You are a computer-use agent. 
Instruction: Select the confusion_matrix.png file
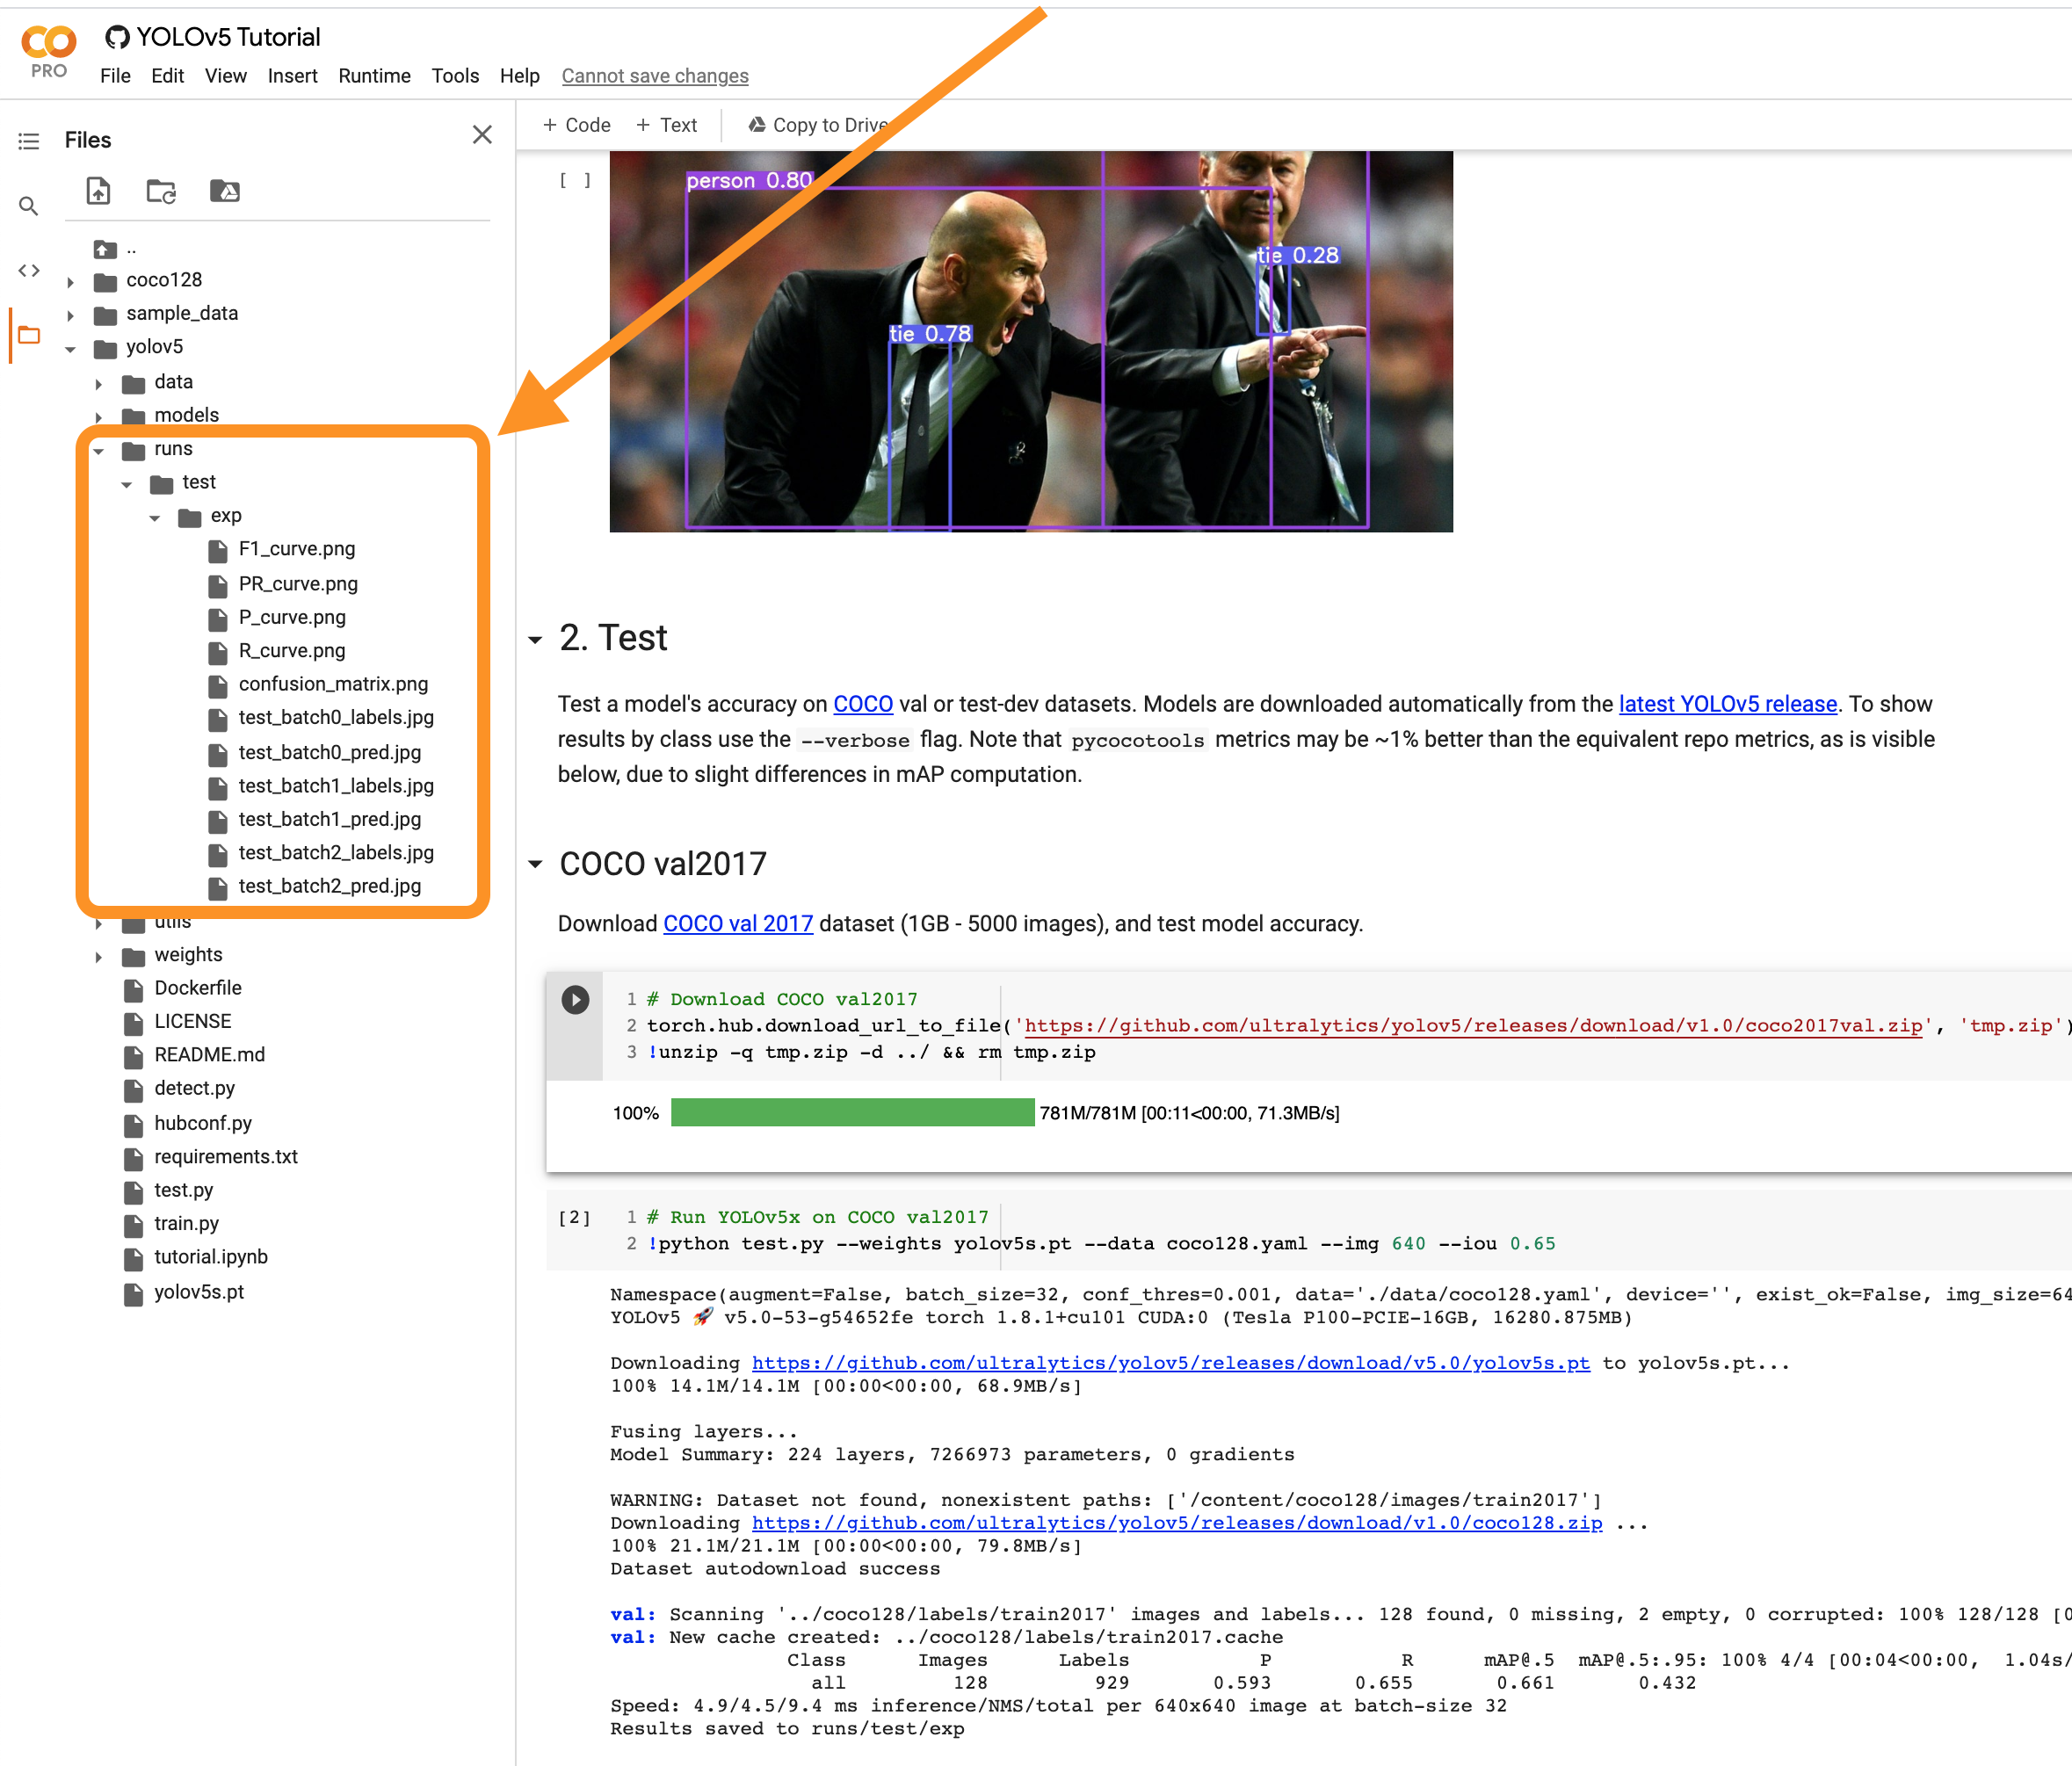pos(333,684)
